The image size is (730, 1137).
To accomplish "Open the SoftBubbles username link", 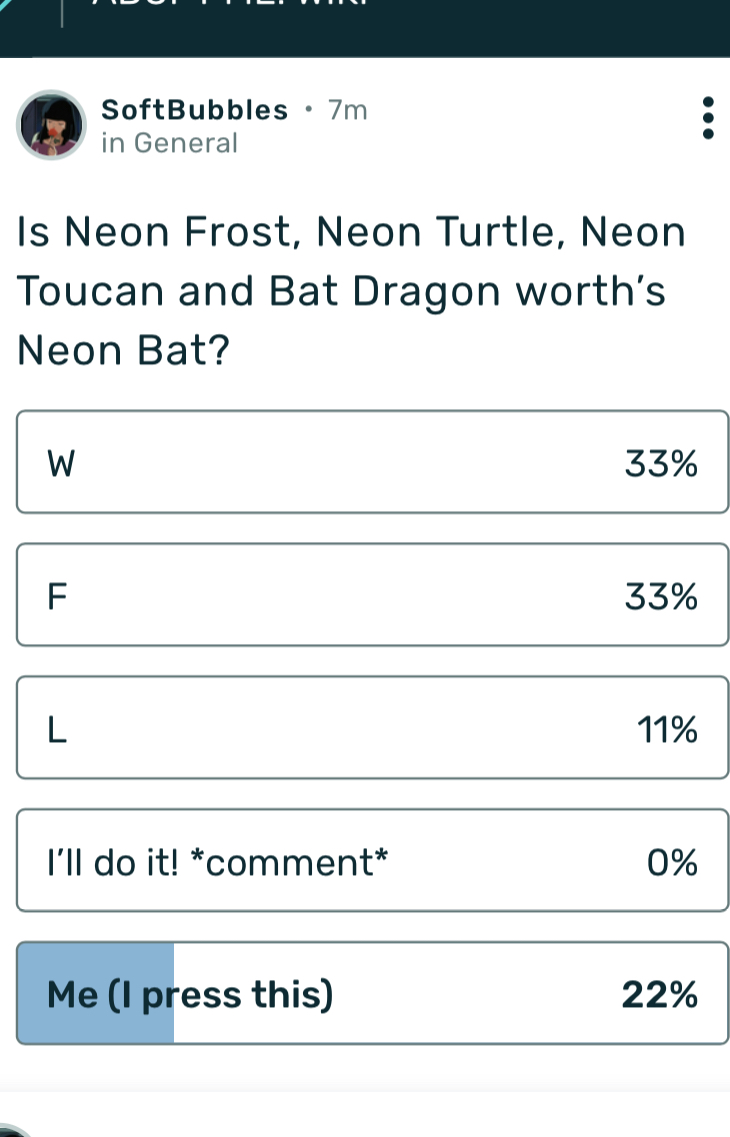I will [195, 110].
